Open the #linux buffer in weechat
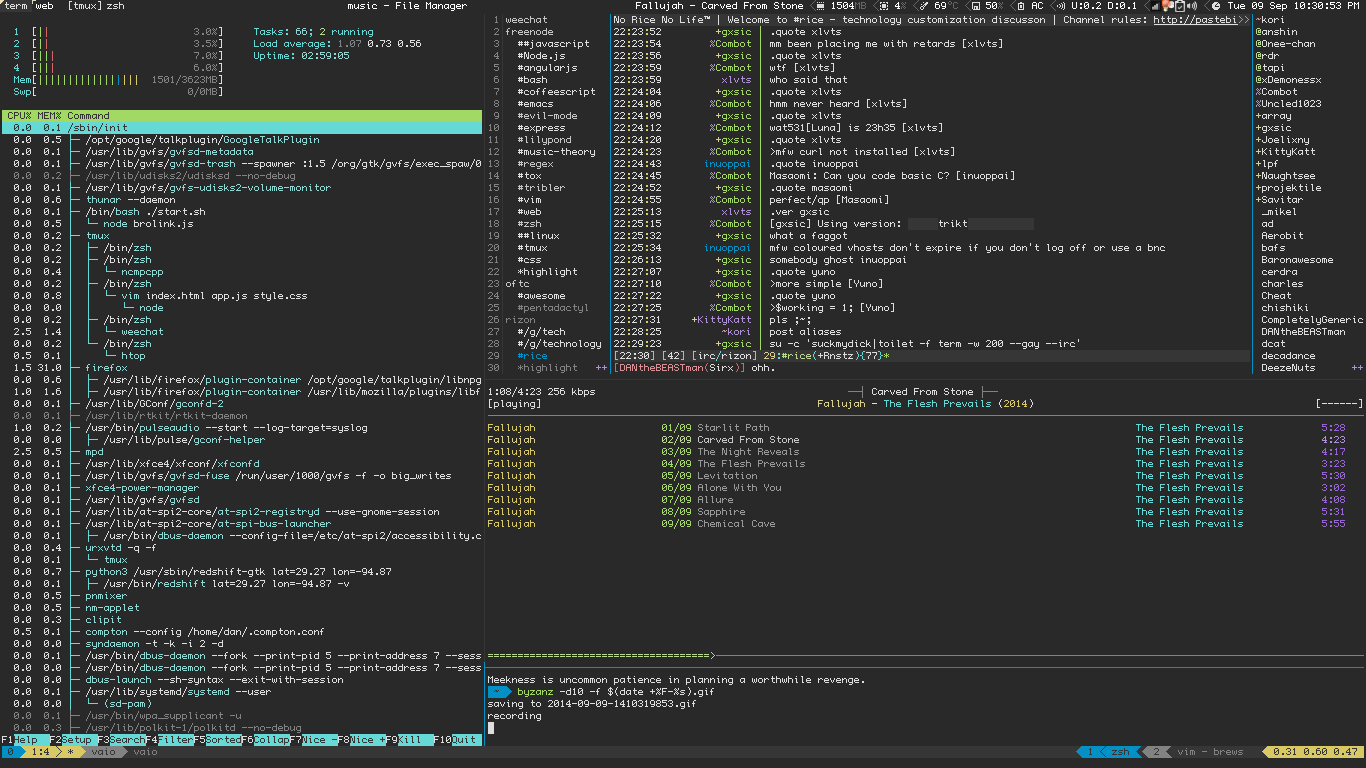 (538, 236)
